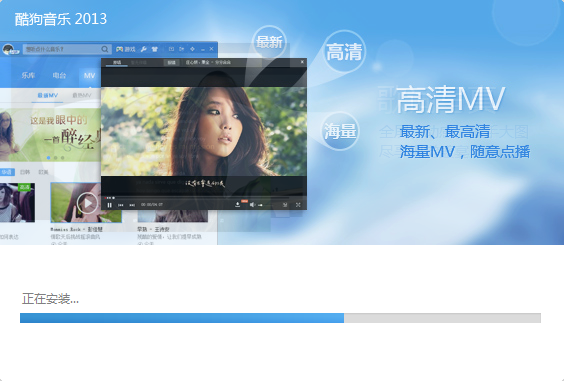Viewport: 564px width, 381px height.
Task: Click the fullscreen icon in the video player
Action: [298, 205]
